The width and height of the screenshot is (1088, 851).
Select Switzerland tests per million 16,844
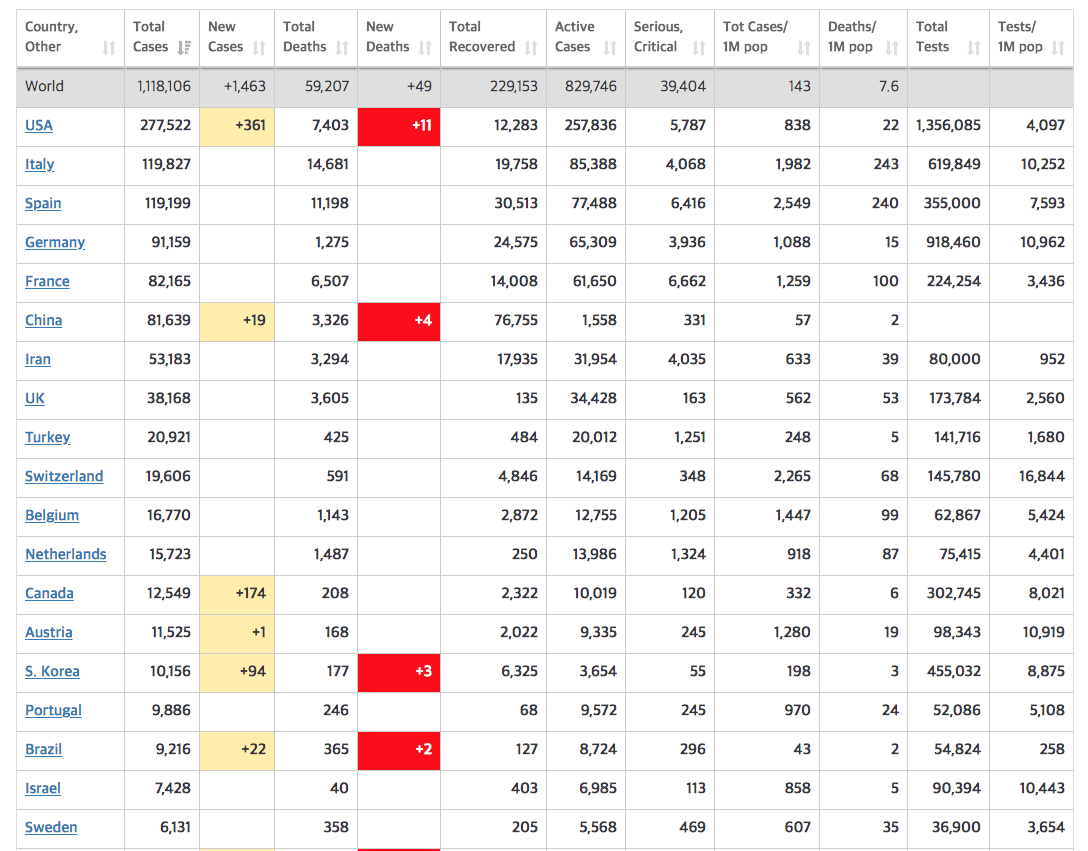pyautogui.click(x=1042, y=476)
